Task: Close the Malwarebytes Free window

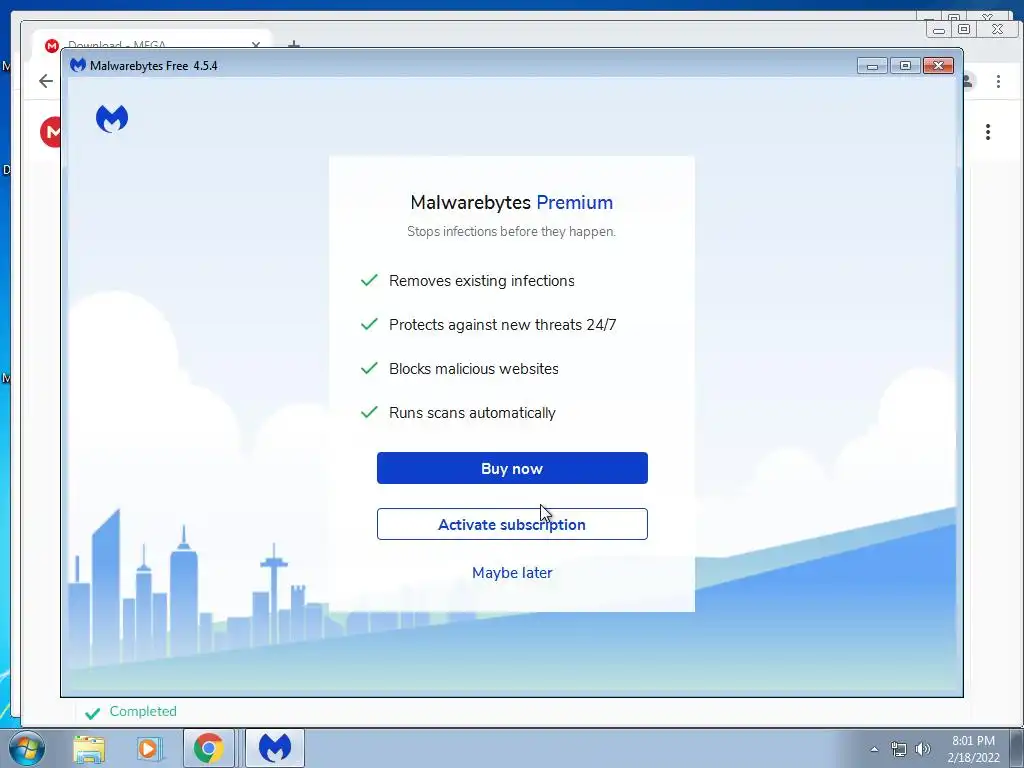Action: [x=938, y=65]
